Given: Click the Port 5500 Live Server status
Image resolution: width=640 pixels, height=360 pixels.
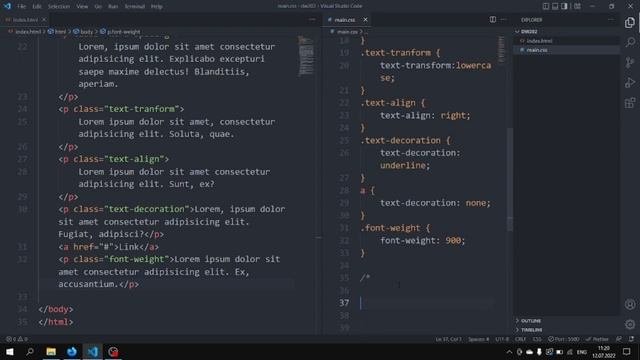Looking at the screenshot, I should tap(564, 339).
